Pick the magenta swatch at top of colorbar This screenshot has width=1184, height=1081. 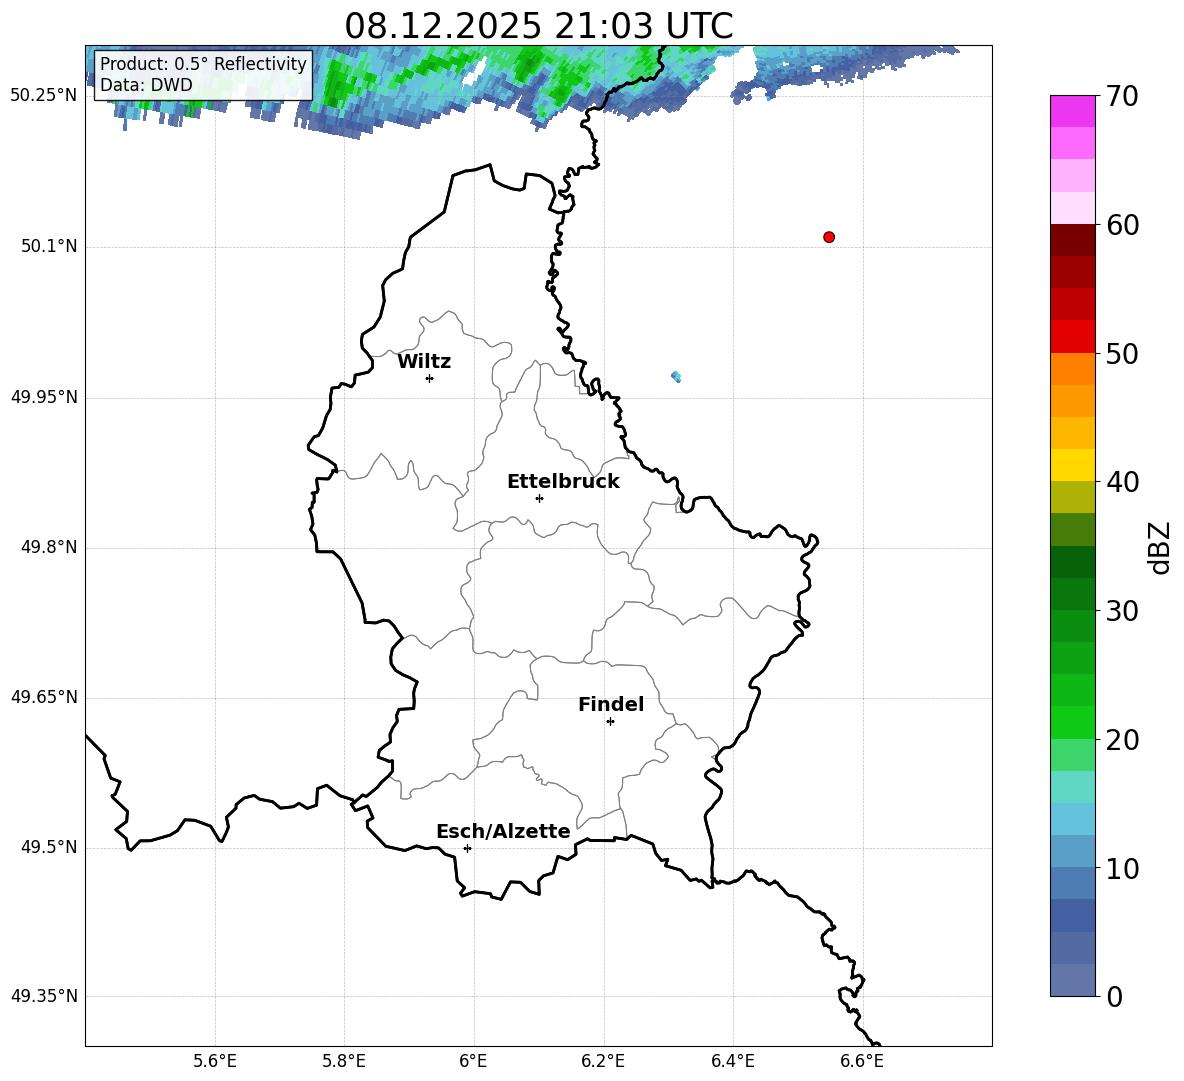pos(1073,111)
